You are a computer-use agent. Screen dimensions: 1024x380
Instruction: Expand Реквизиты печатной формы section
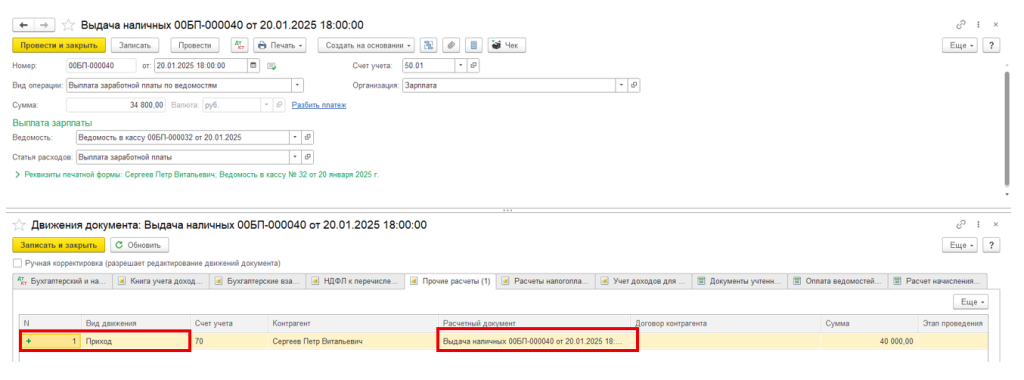pyautogui.click(x=17, y=175)
